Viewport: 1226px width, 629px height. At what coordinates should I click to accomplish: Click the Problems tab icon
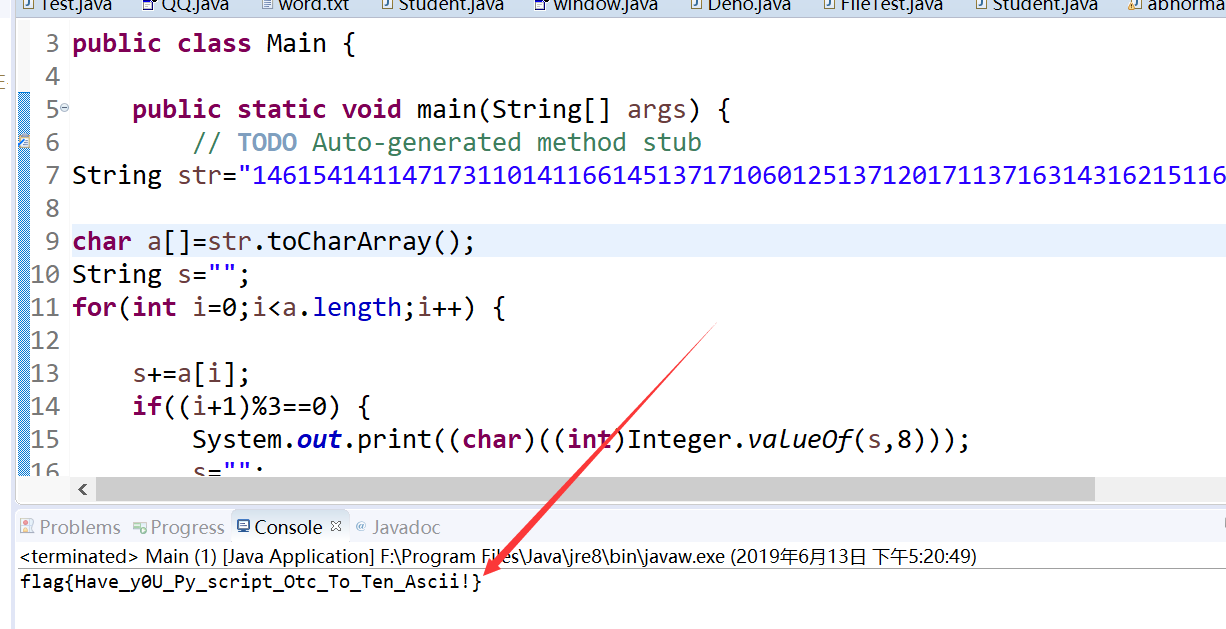(28, 527)
